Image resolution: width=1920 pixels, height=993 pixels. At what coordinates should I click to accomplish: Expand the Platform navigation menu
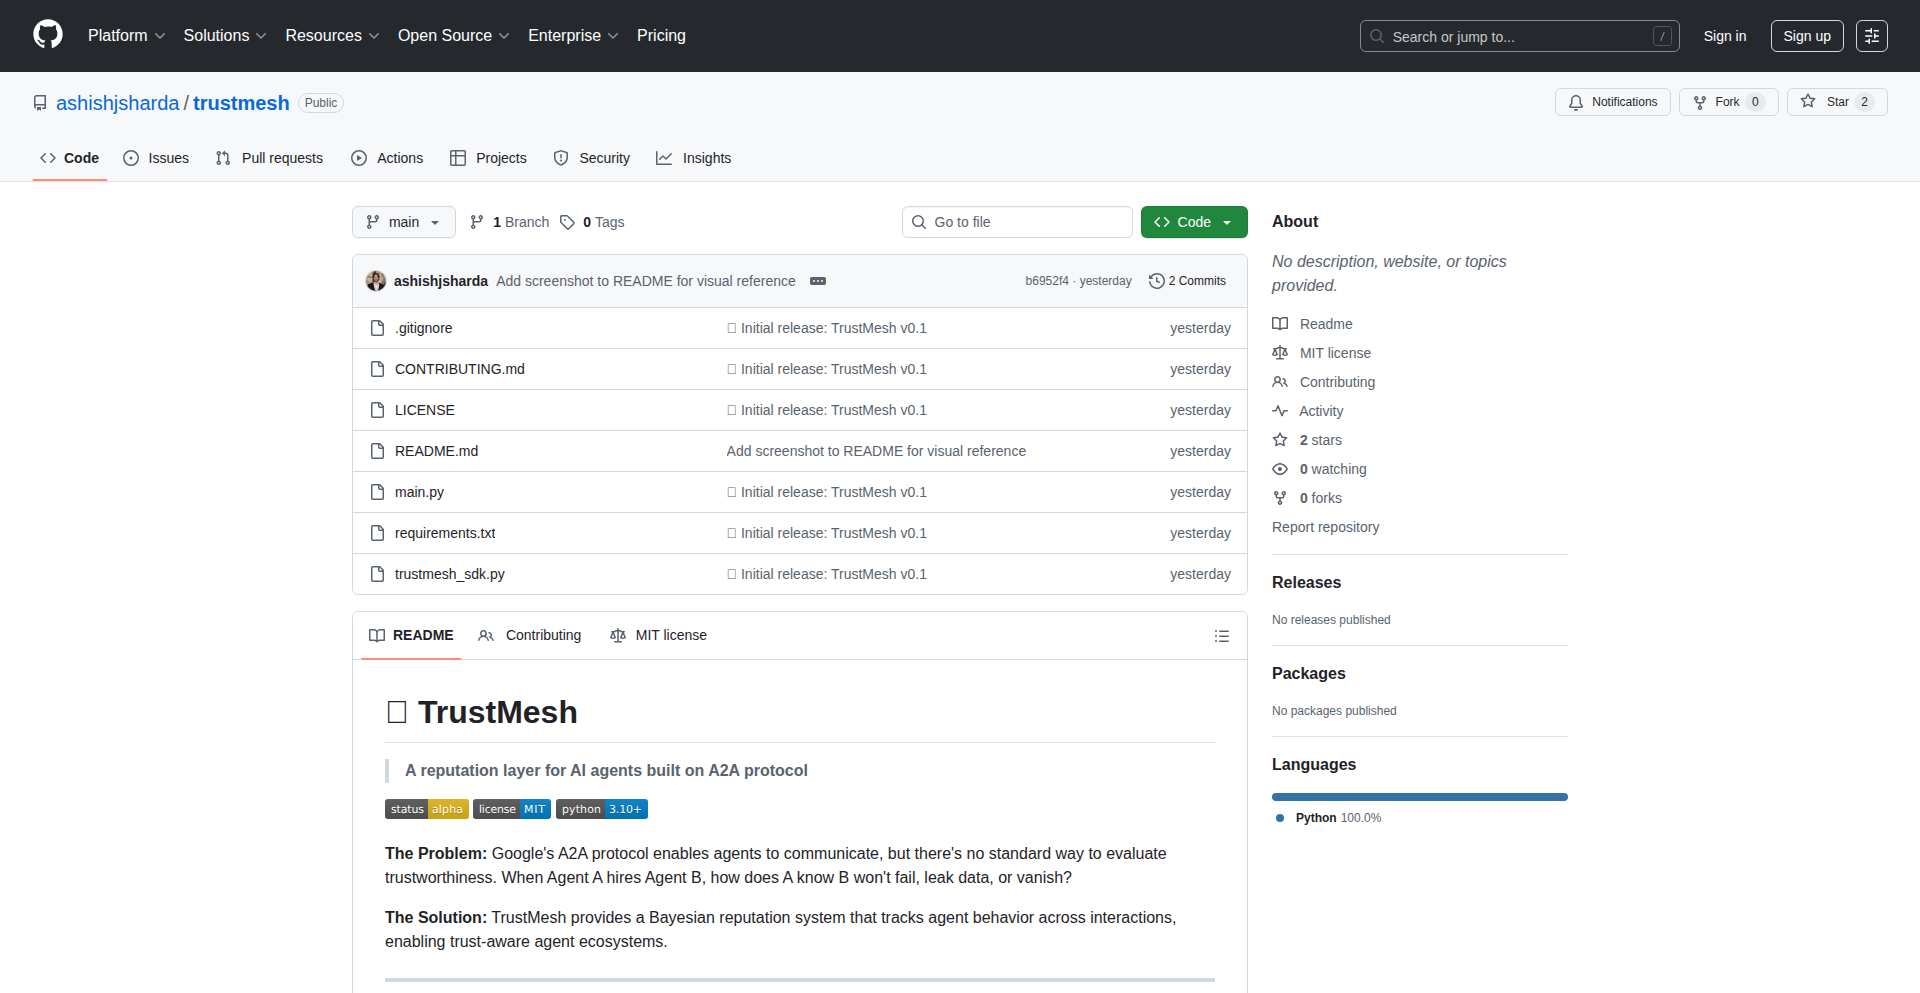click(126, 36)
